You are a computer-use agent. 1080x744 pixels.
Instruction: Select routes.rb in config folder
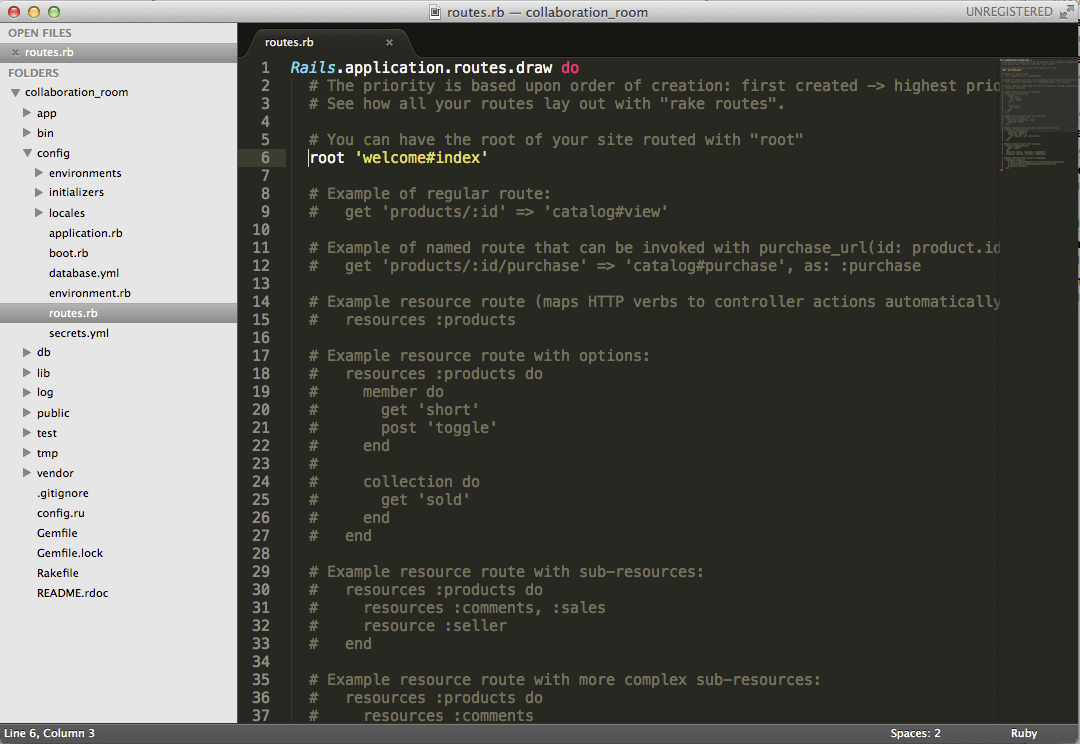(73, 313)
